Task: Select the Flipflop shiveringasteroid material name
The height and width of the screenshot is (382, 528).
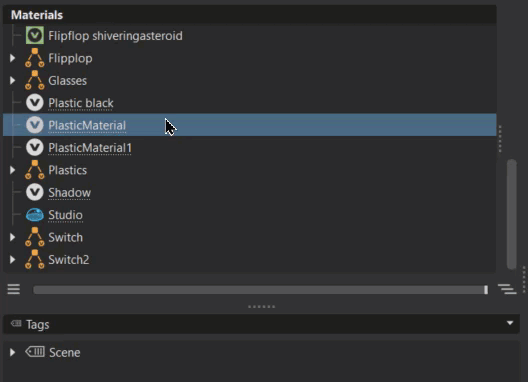Action: [x=115, y=36]
